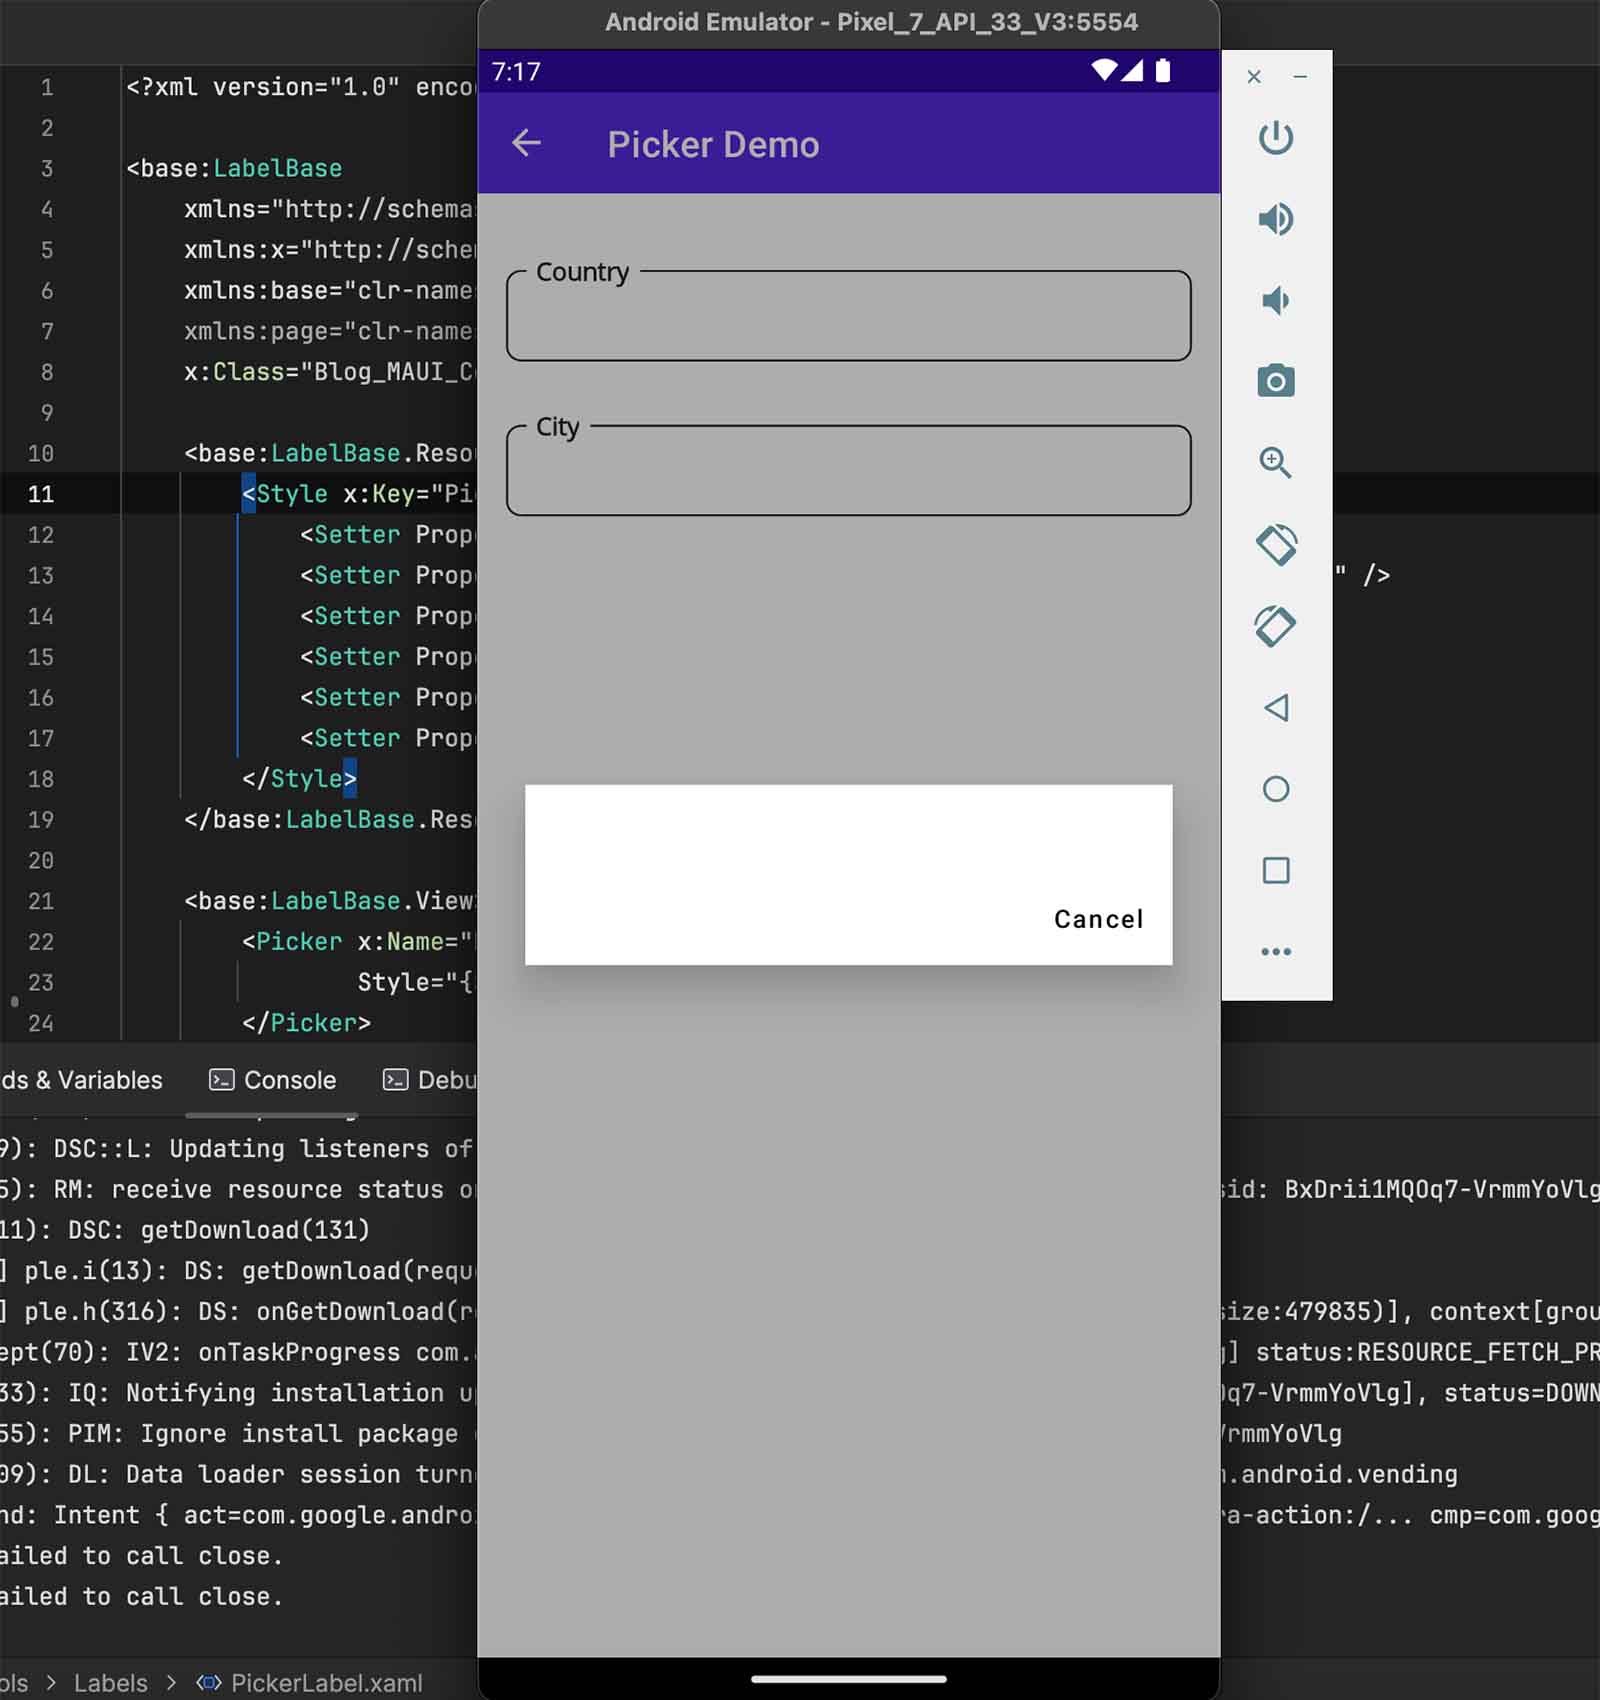Click the Android Emulator window title bar

point(848,22)
